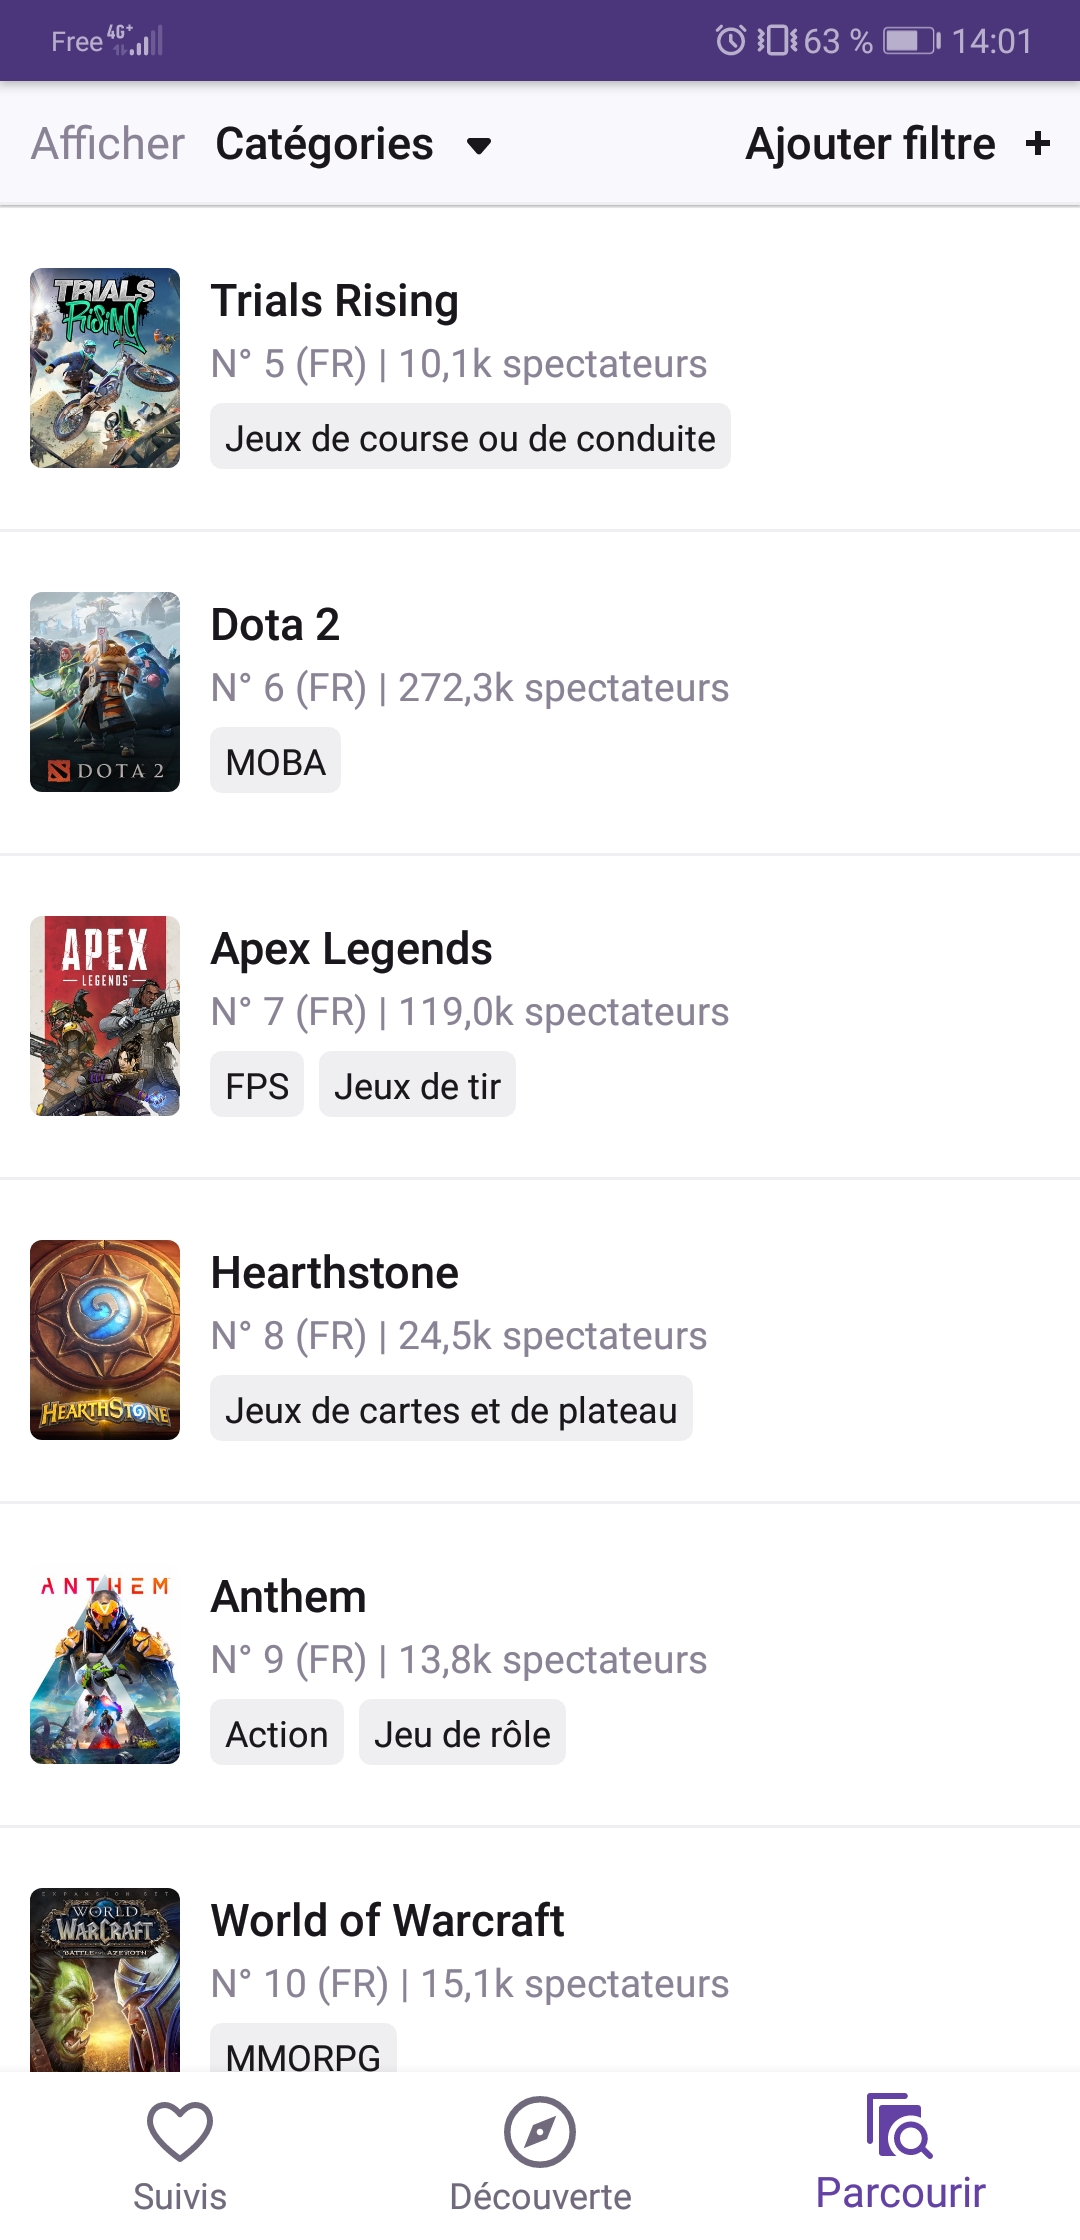
Task: Choose the Jeu de rôle tag
Action: point(462,1734)
